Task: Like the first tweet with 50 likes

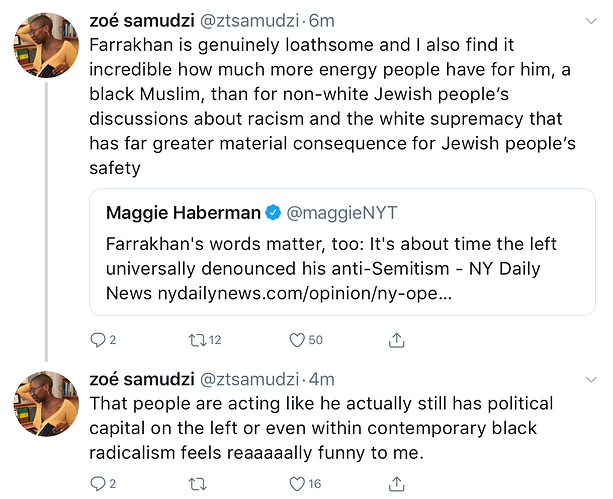Action: [x=297, y=340]
